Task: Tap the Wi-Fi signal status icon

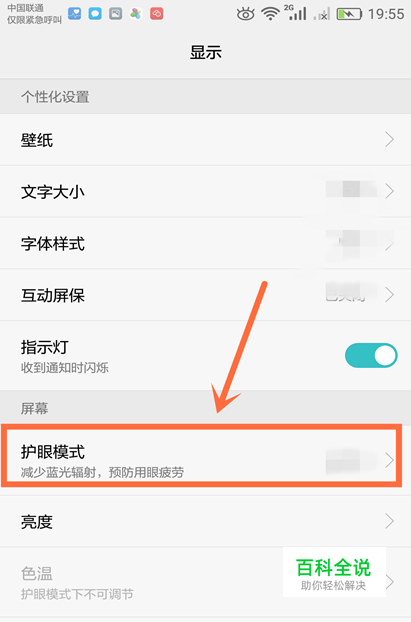Action: [270, 14]
